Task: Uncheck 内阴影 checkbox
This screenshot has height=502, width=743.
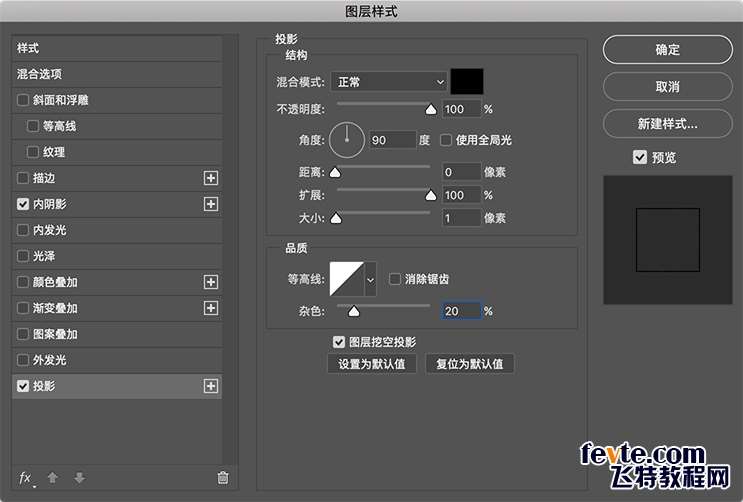Action: (23, 204)
